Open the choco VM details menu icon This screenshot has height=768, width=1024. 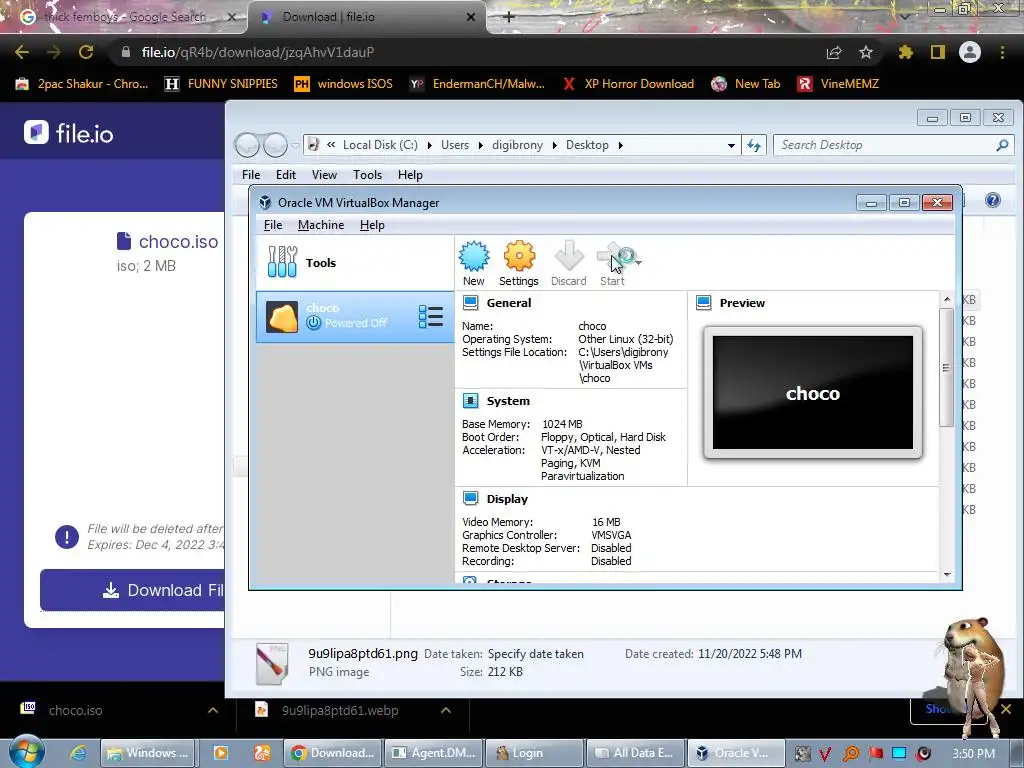(x=430, y=317)
